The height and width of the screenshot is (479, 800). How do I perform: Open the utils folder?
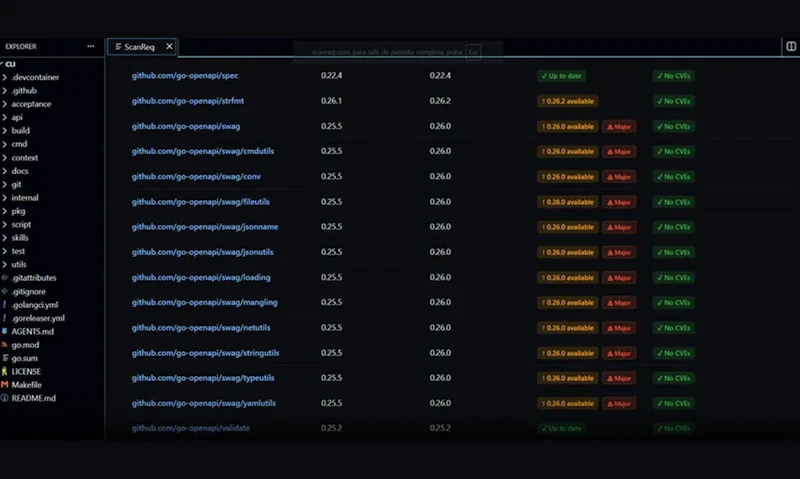(18, 265)
